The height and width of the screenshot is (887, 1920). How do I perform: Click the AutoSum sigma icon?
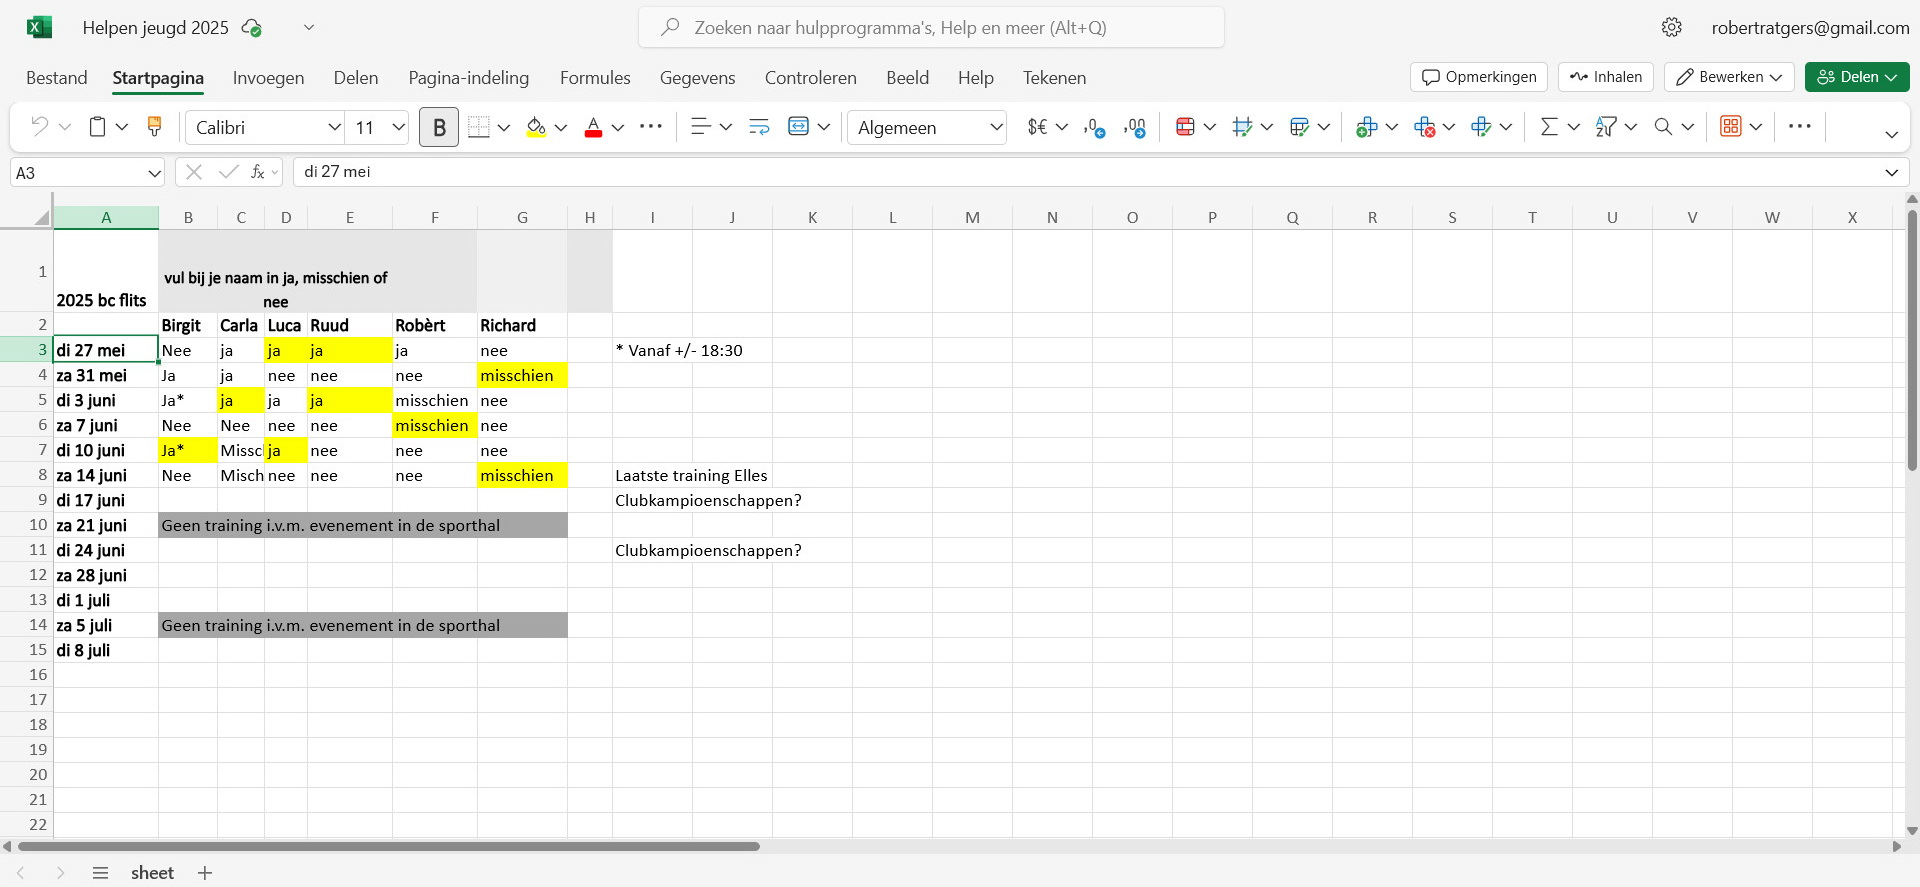(x=1549, y=127)
